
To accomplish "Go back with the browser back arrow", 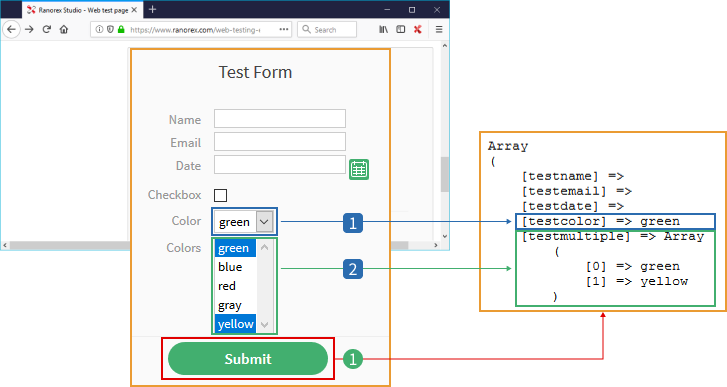I will (x=11, y=30).
